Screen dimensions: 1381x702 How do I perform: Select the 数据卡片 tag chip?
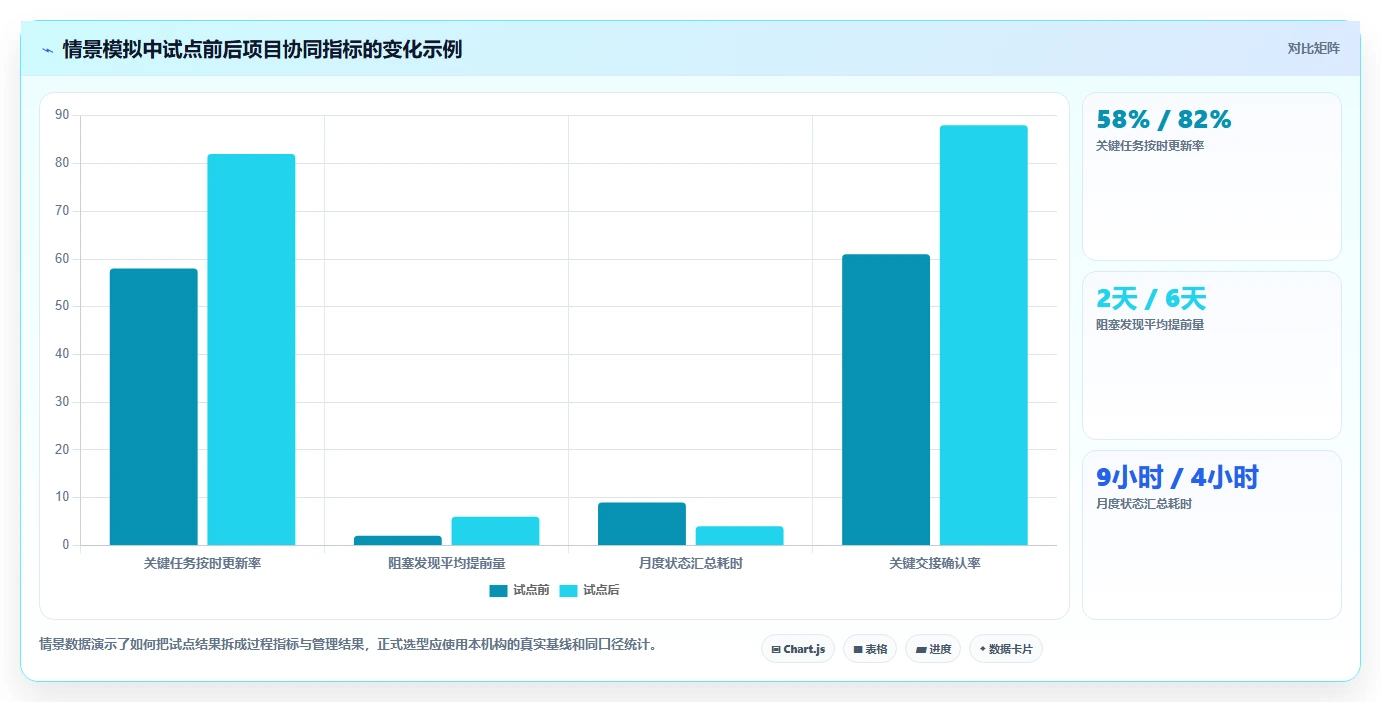click(1006, 649)
